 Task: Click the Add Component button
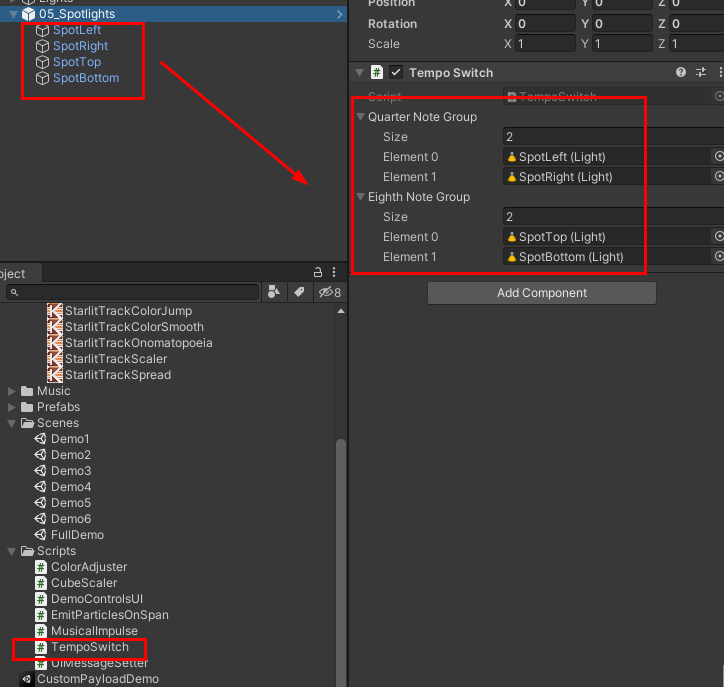click(x=542, y=293)
